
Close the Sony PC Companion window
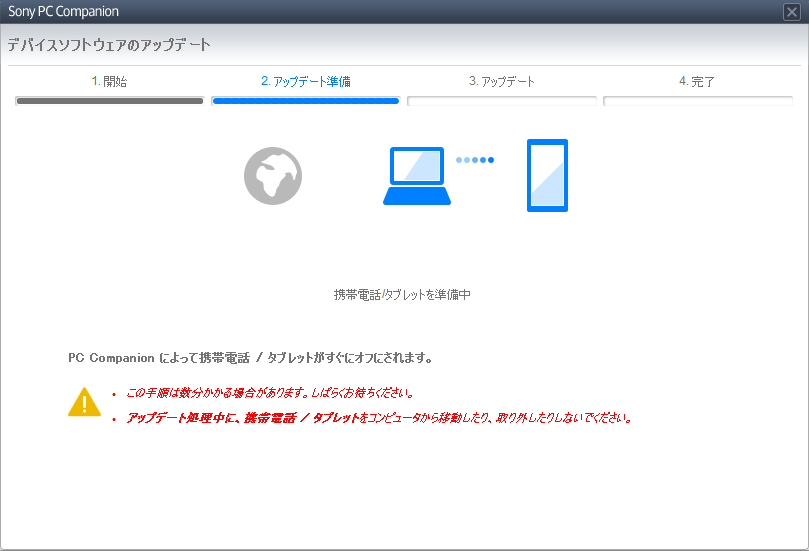click(x=791, y=11)
